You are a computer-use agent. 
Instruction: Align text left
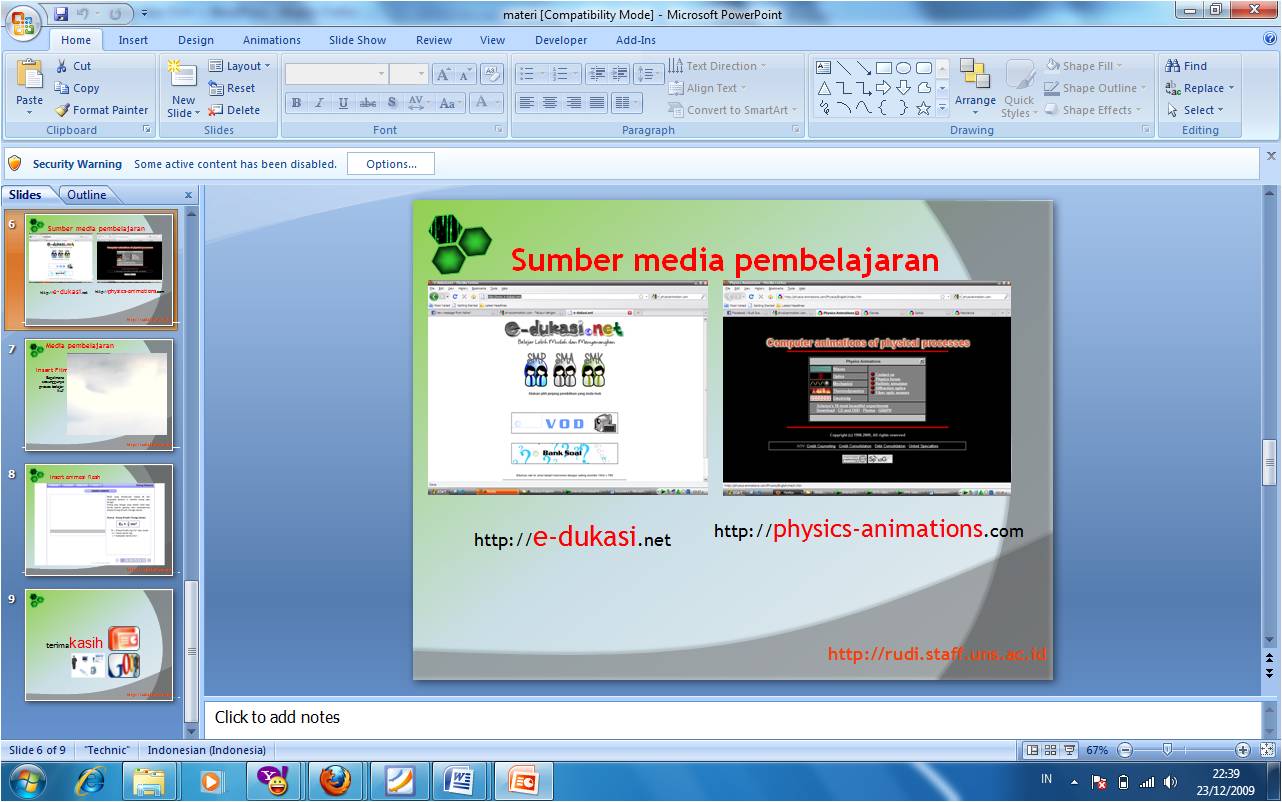tap(527, 102)
